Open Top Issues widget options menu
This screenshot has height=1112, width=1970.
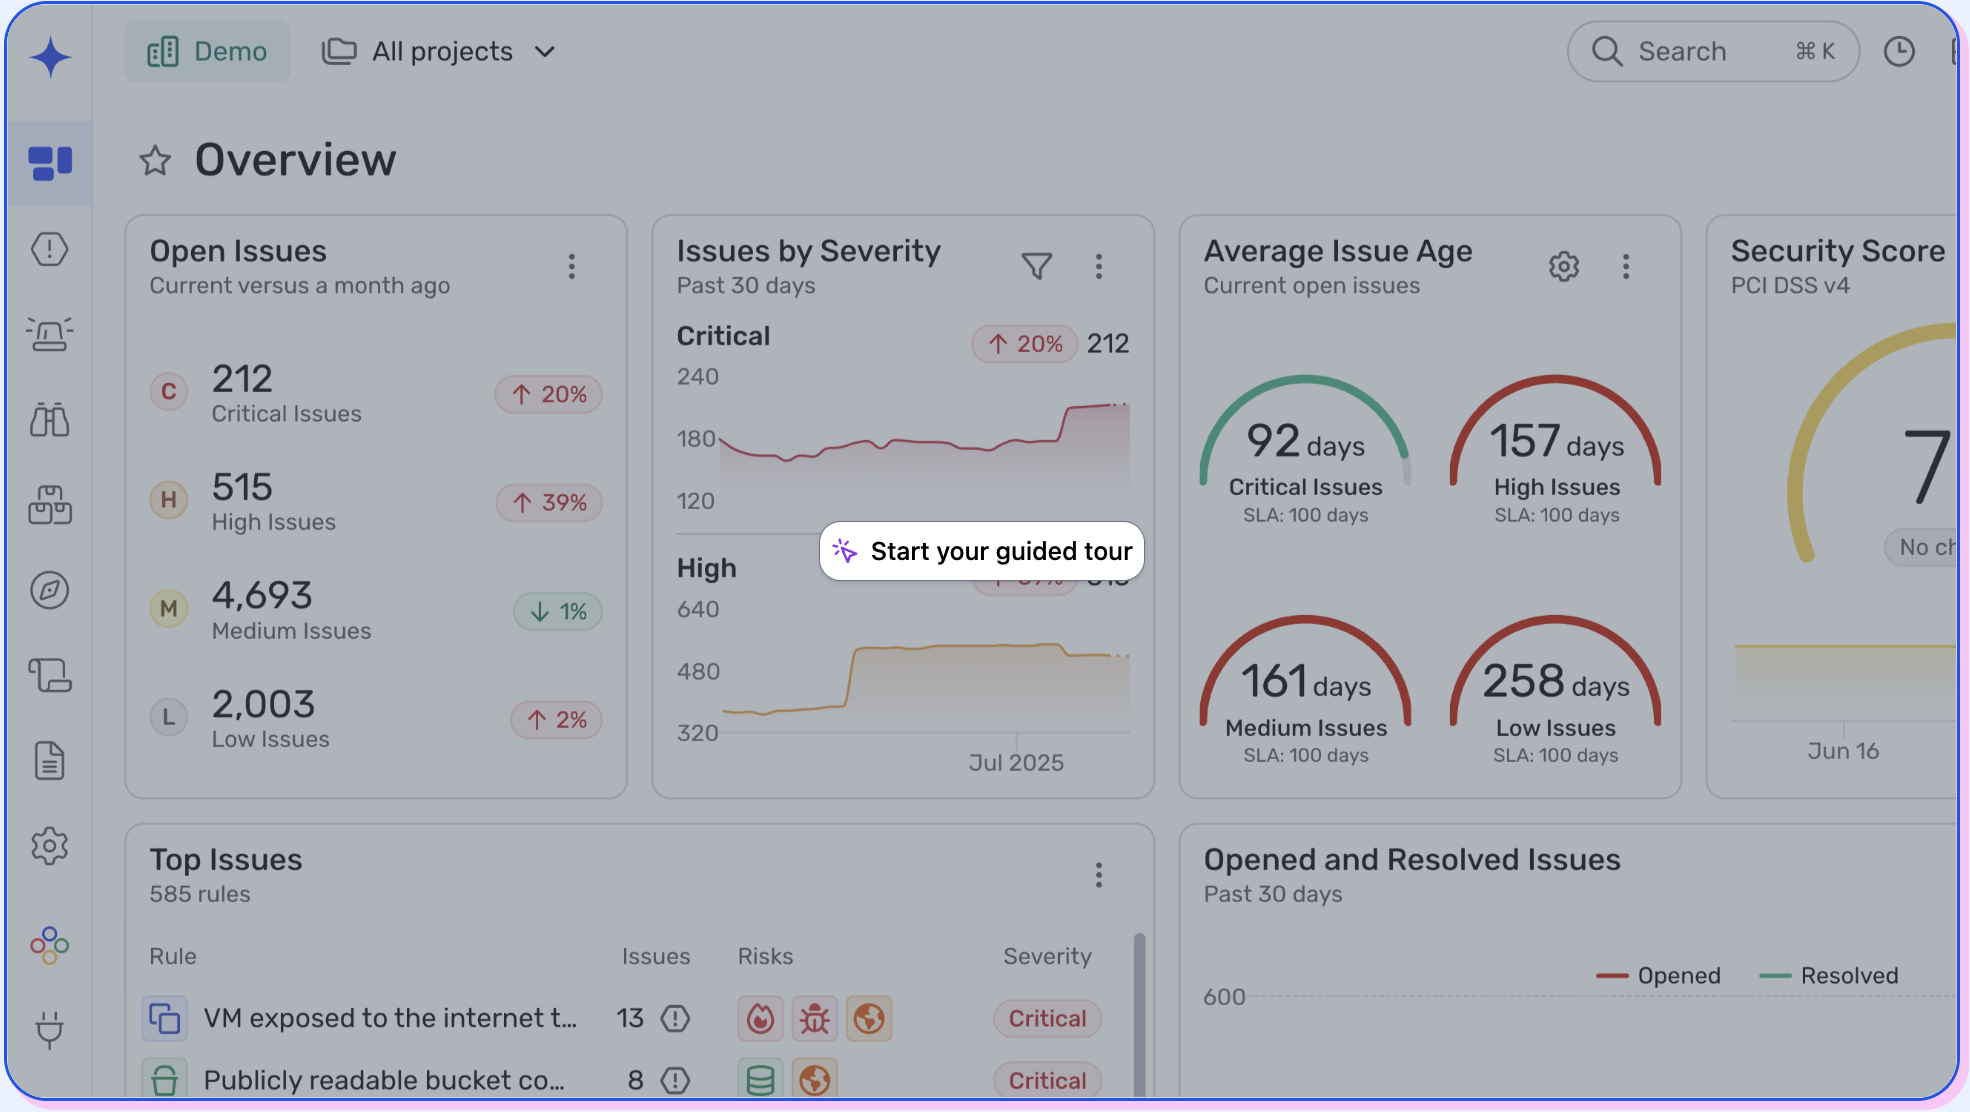coord(1098,875)
